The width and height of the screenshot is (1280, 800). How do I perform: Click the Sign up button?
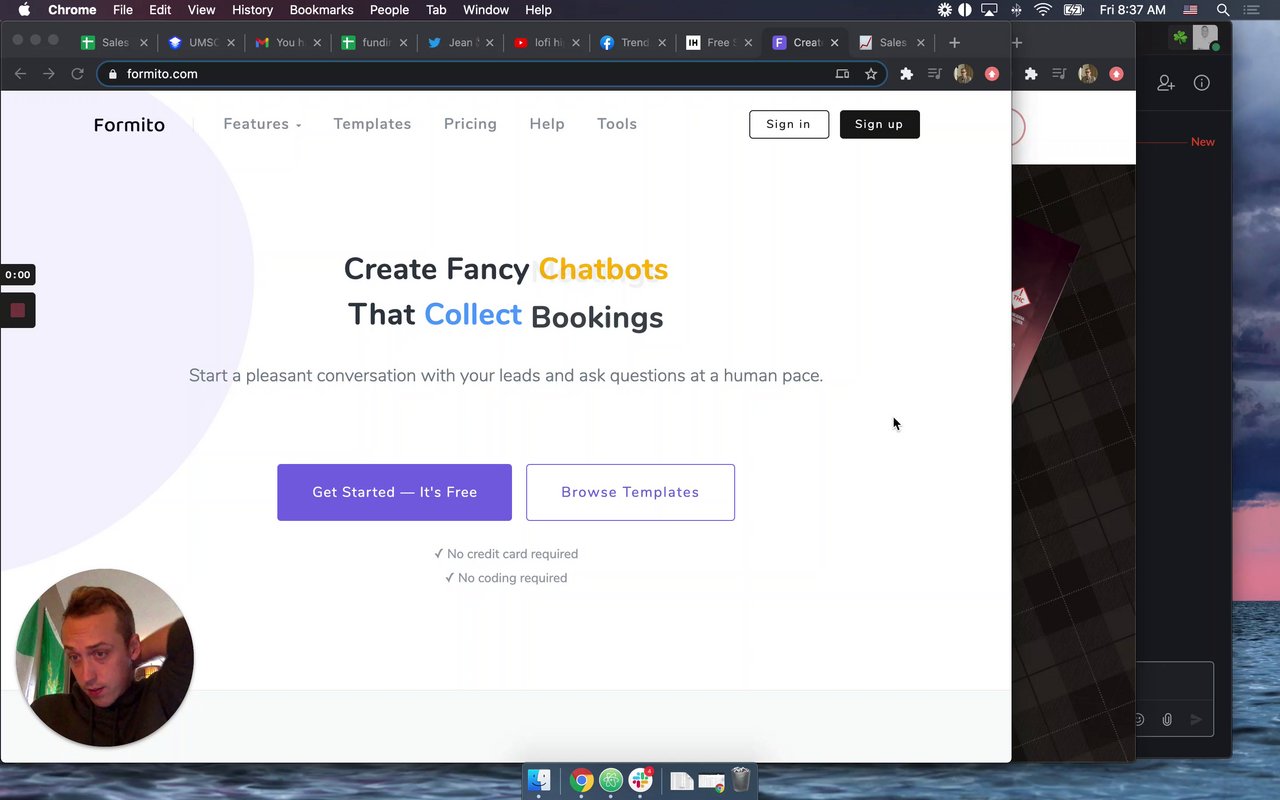click(880, 124)
